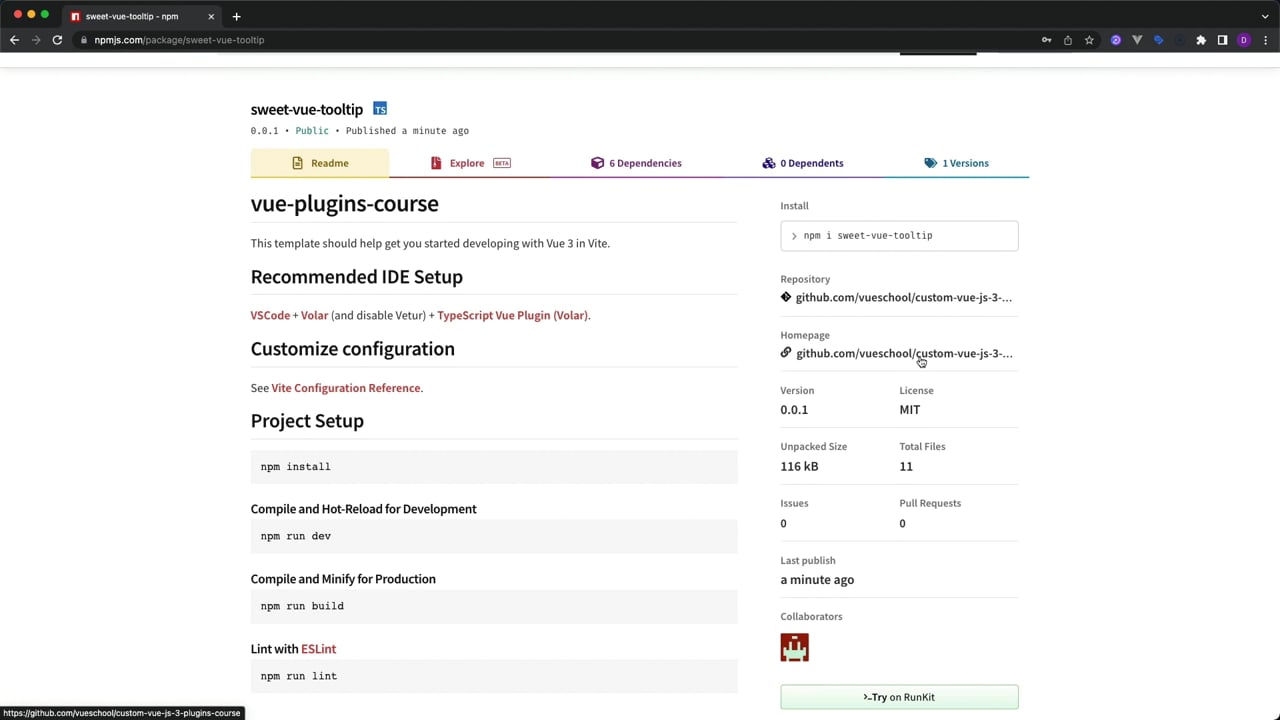Click the green Public label
Screen dimensions: 1280x720
click(x=312, y=131)
